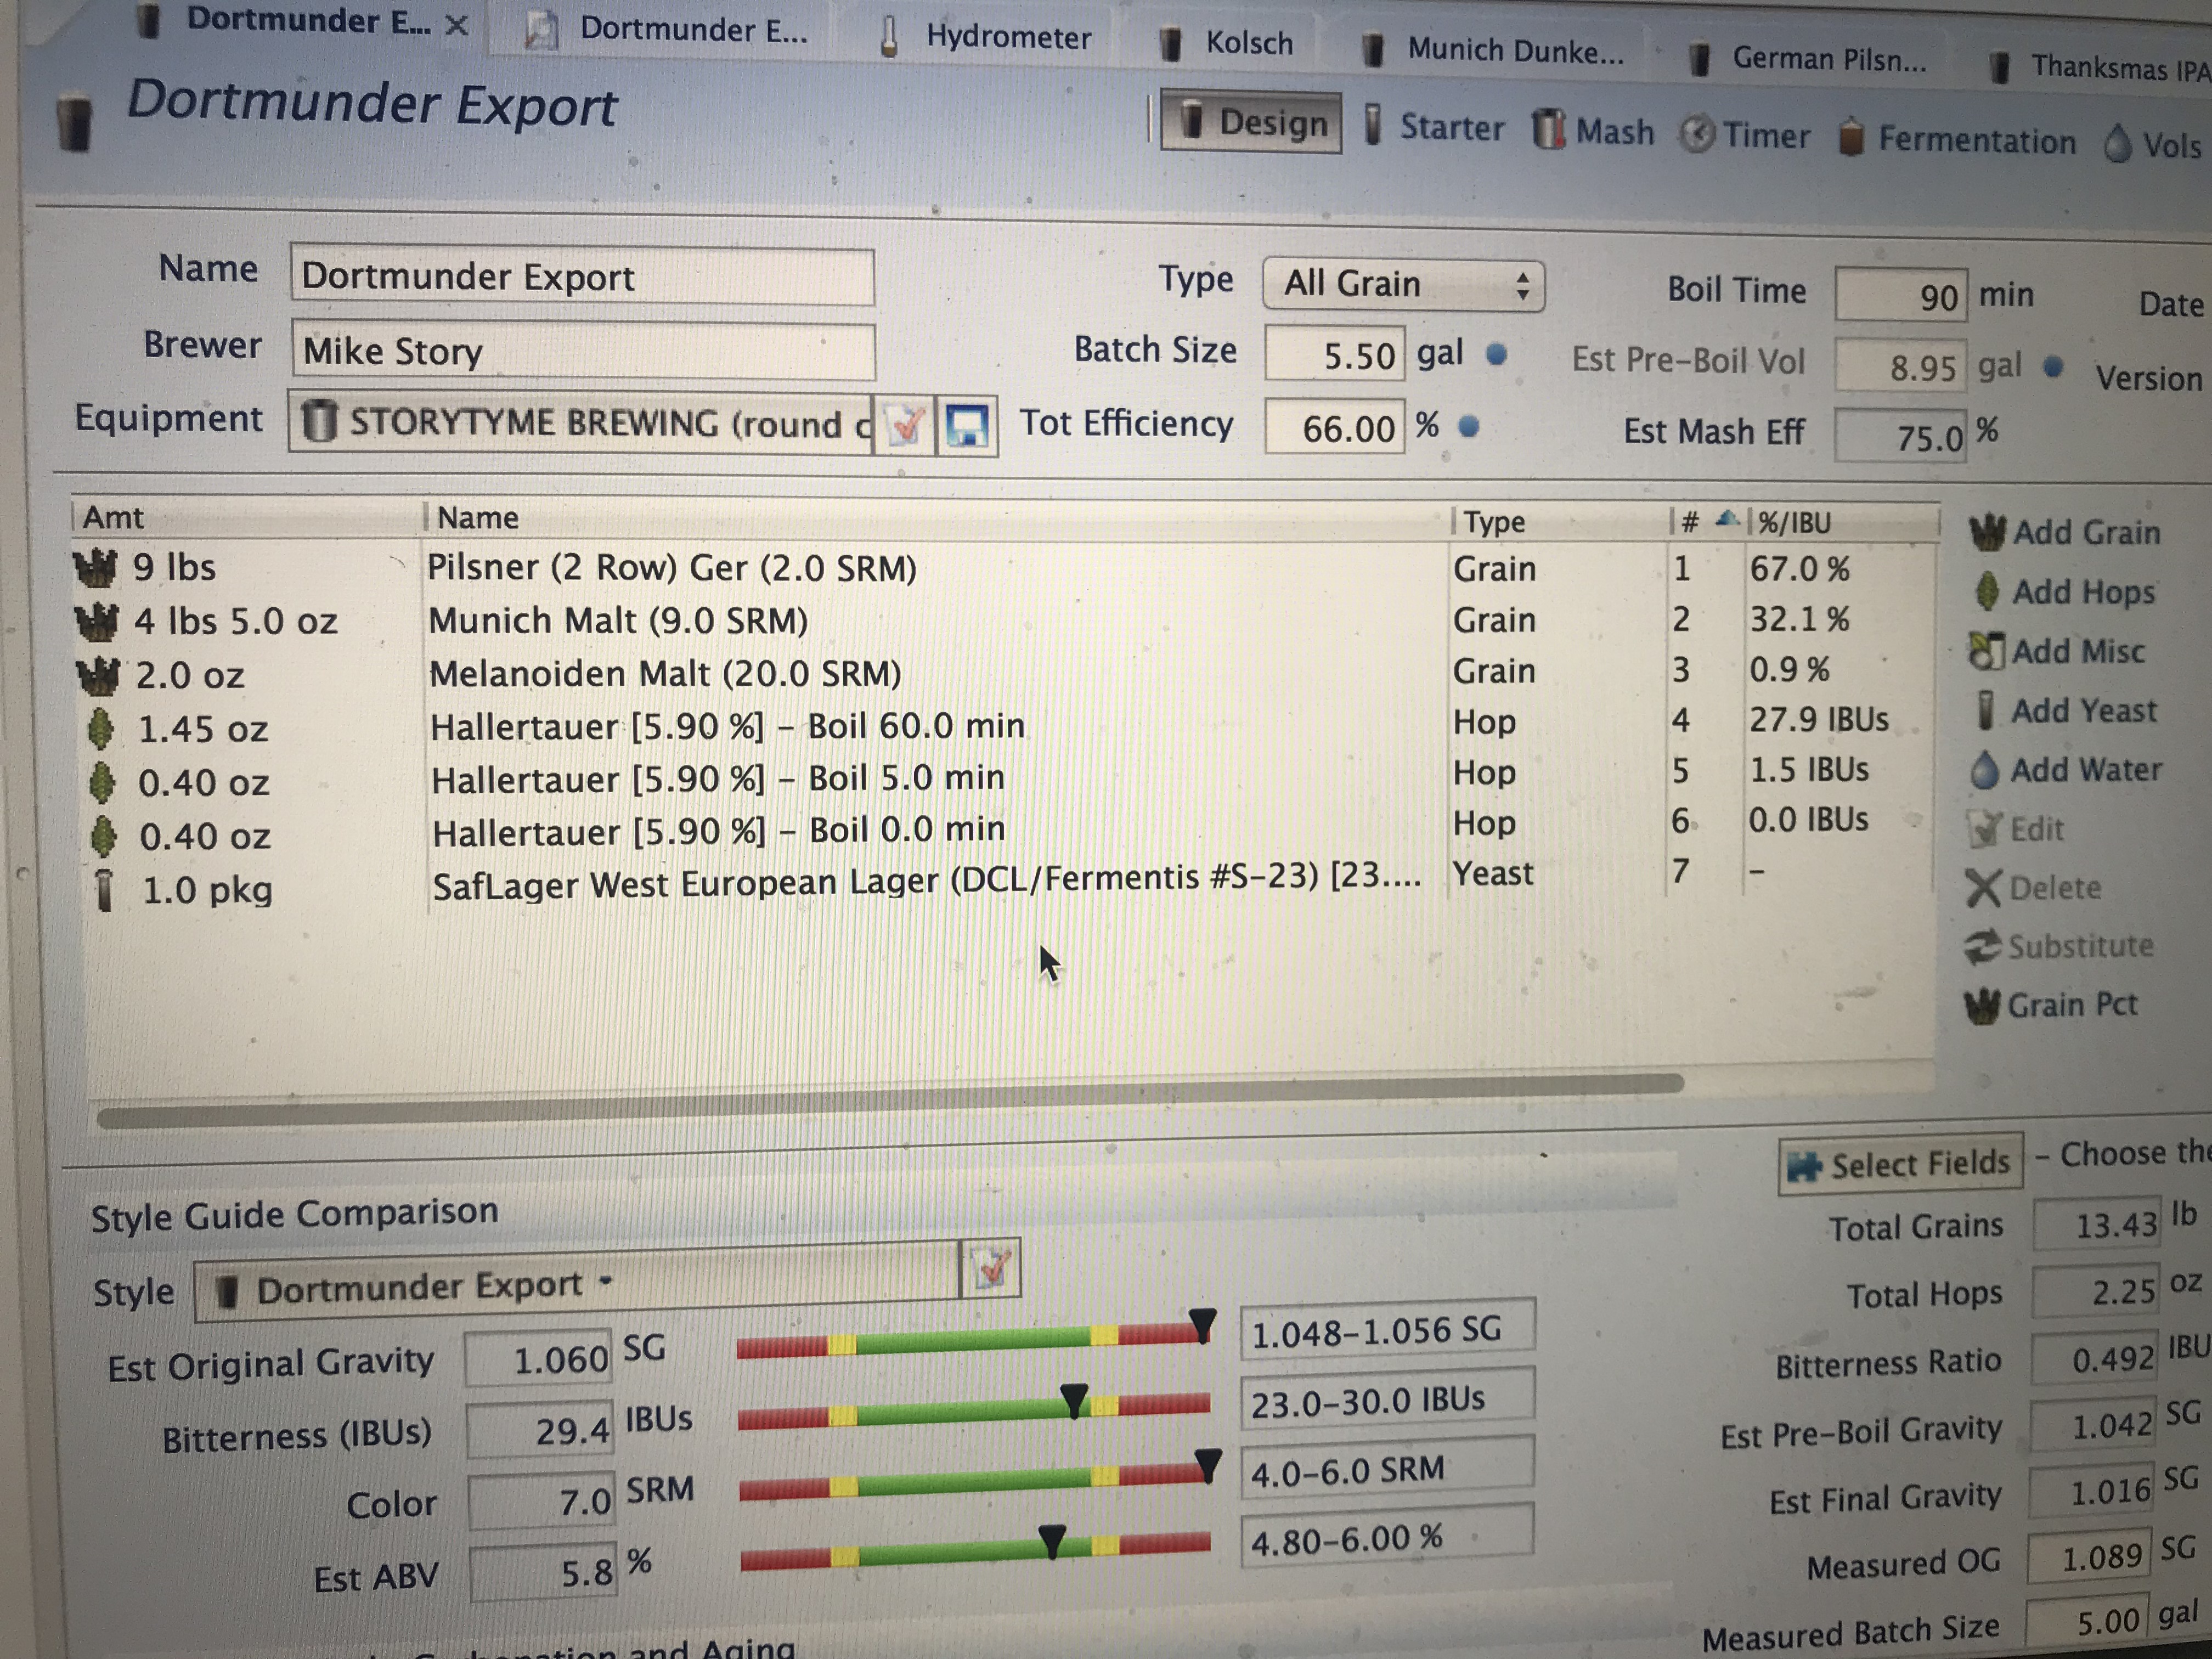The width and height of the screenshot is (2212, 1659).
Task: Click the Edit ingredient button
Action: tap(2015, 828)
